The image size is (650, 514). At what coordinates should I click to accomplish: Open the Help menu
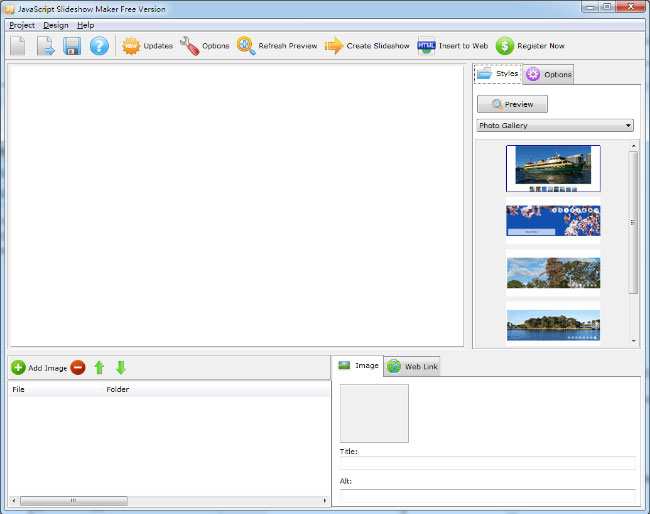[85, 25]
